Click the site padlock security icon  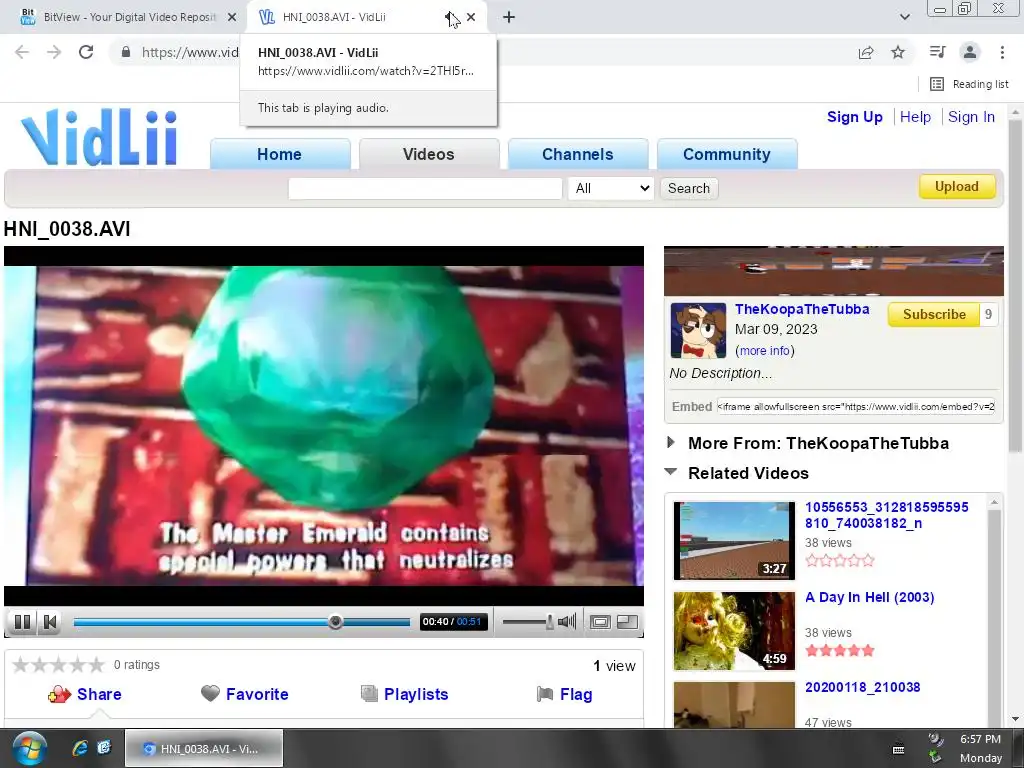(126, 52)
